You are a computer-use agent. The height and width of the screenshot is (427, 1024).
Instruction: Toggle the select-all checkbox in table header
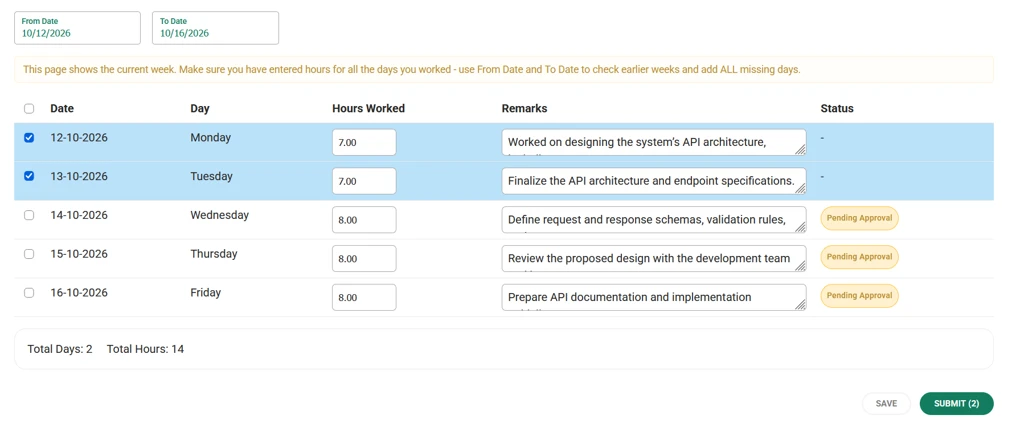pos(29,108)
